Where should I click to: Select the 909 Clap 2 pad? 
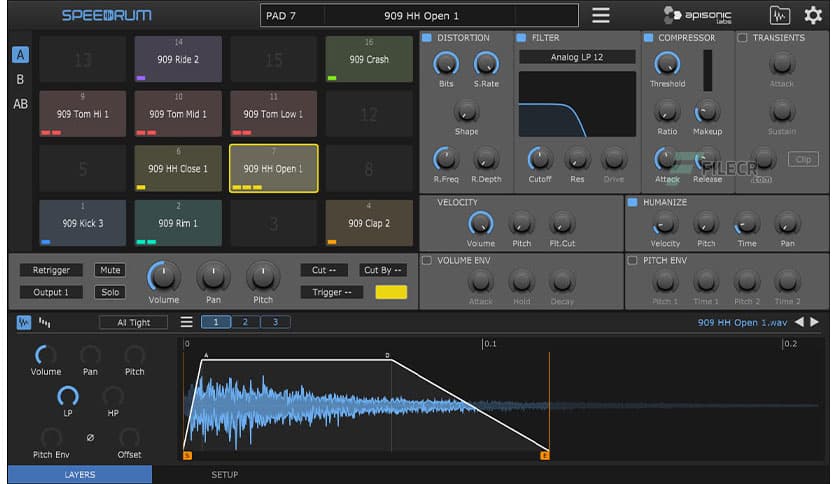[369, 223]
